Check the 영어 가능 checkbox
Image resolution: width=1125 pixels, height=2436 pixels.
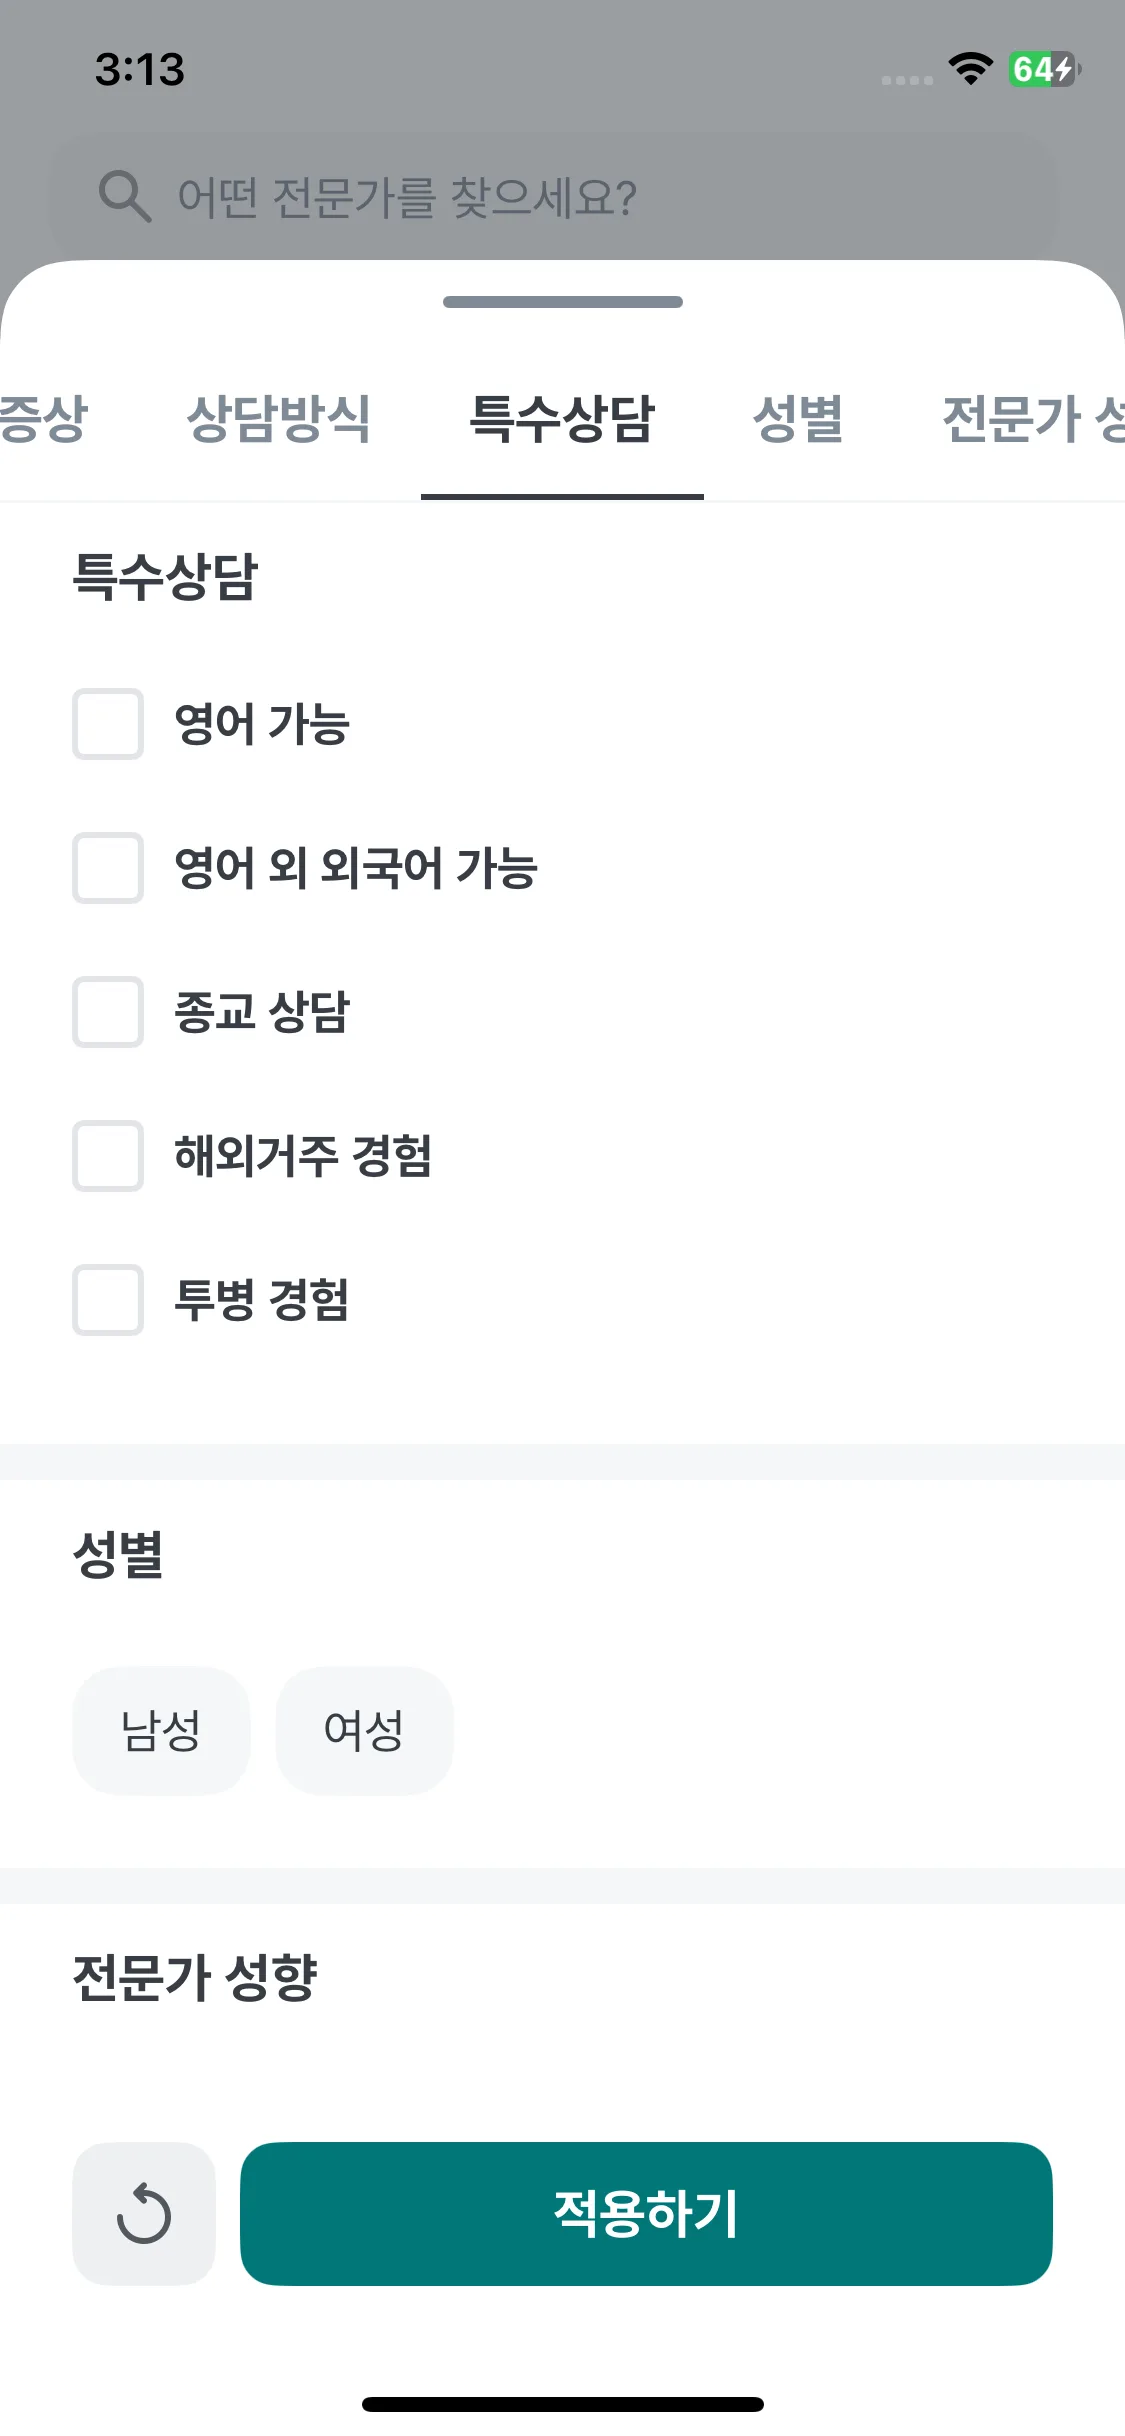[108, 724]
